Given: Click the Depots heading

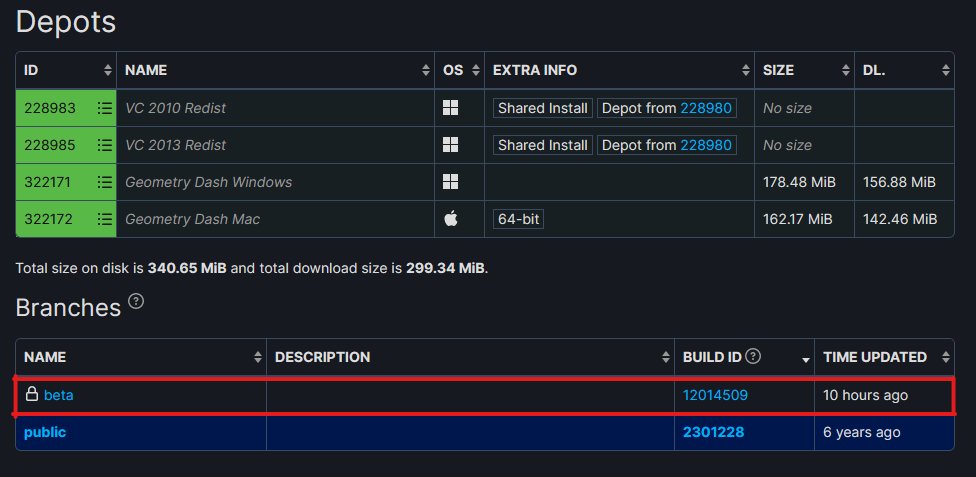Looking at the screenshot, I should pyautogui.click(x=65, y=22).
